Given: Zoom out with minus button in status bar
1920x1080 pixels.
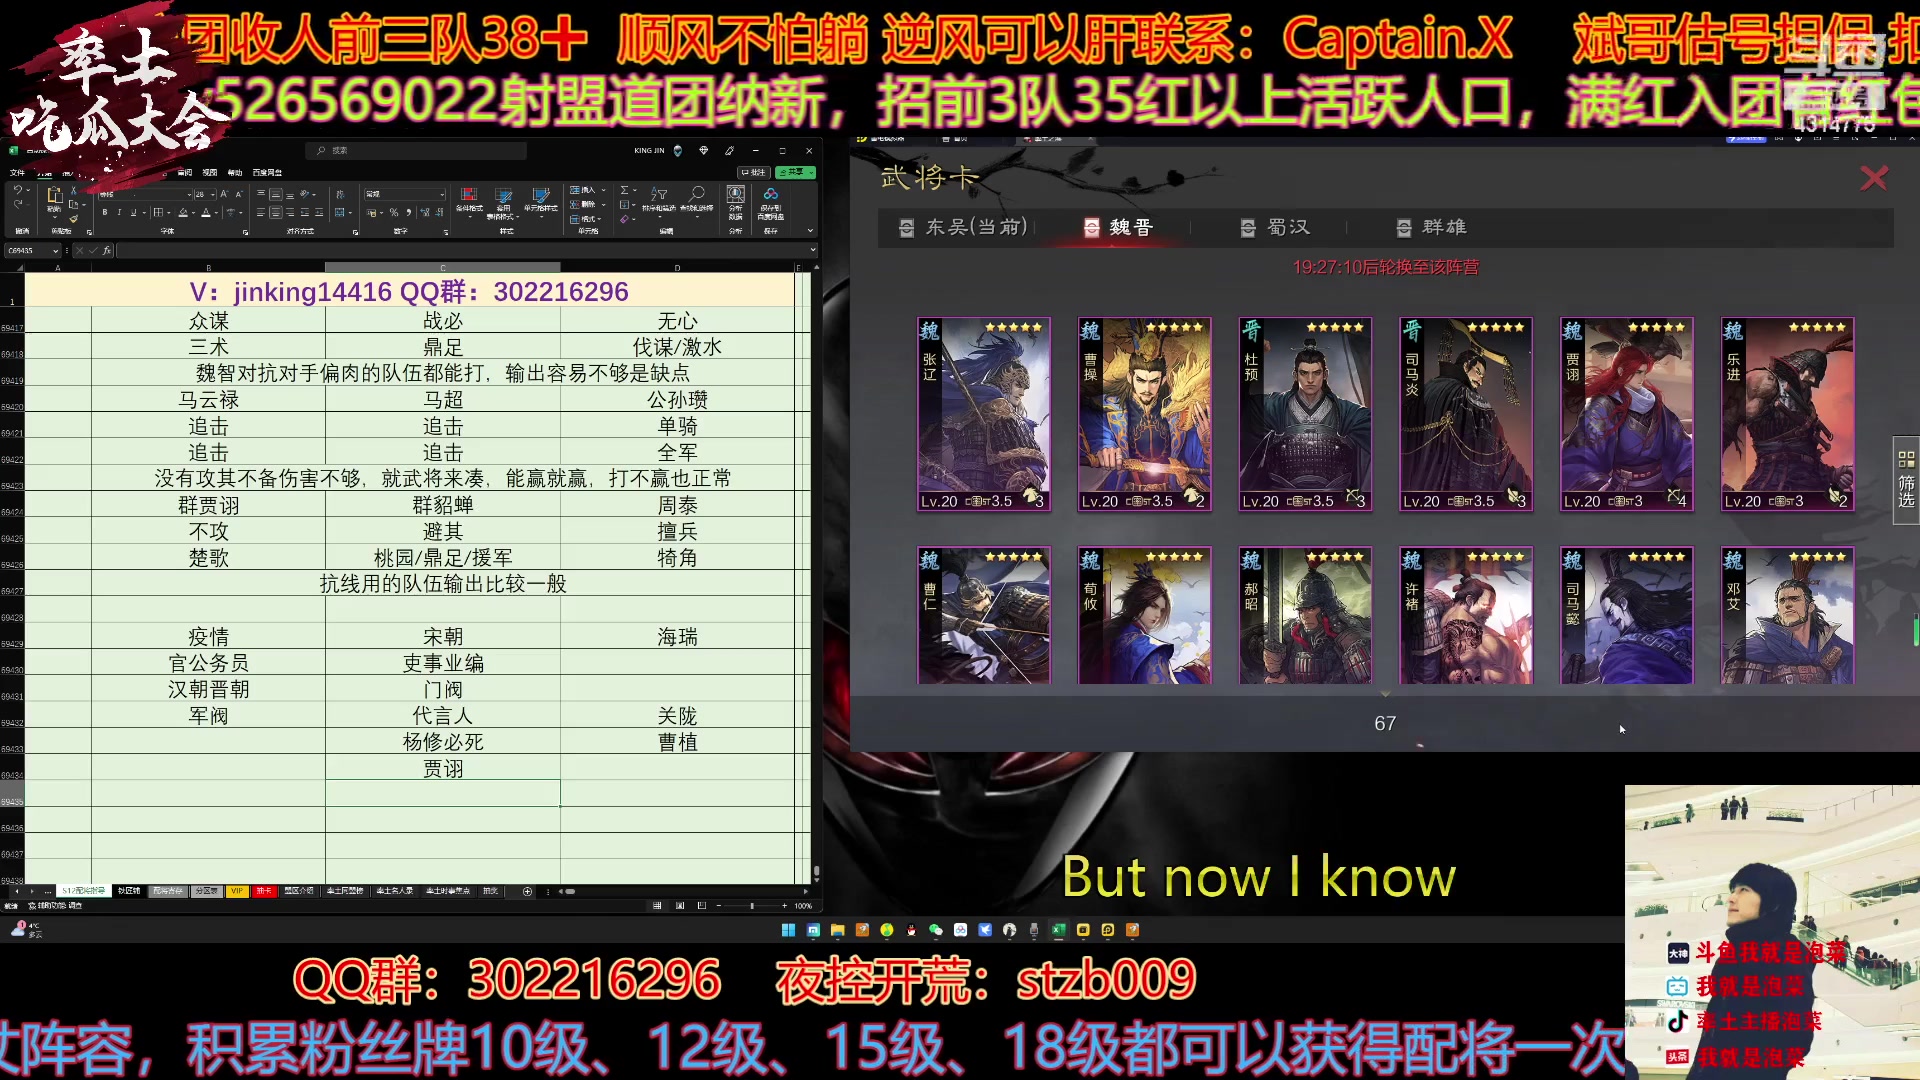Looking at the screenshot, I should point(718,905).
